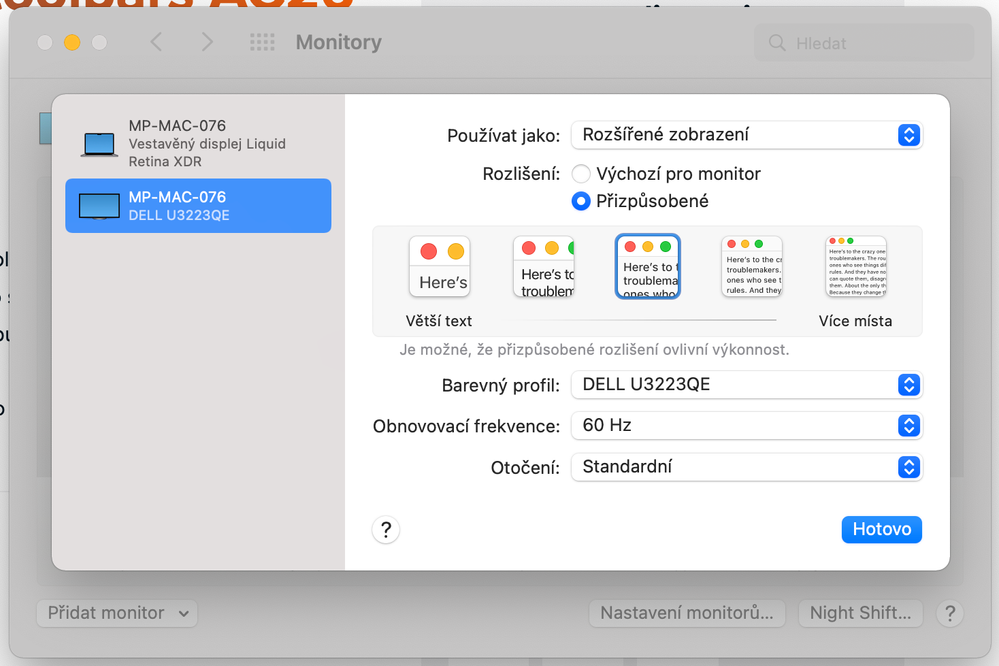
Task: Click the grid icon to show all preferences
Action: (261, 42)
